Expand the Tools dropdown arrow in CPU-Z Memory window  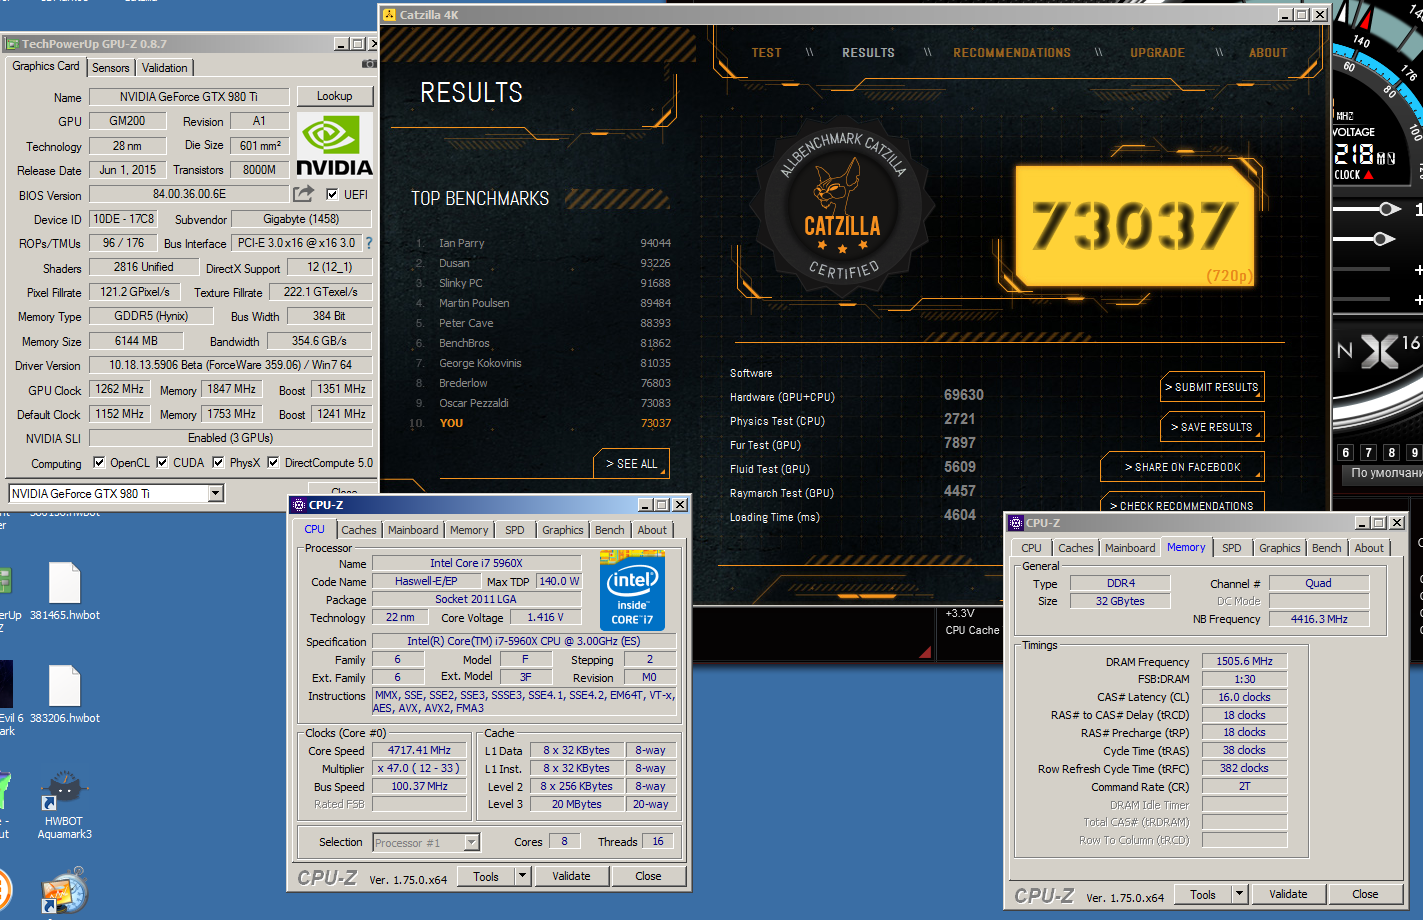[x=1239, y=894]
